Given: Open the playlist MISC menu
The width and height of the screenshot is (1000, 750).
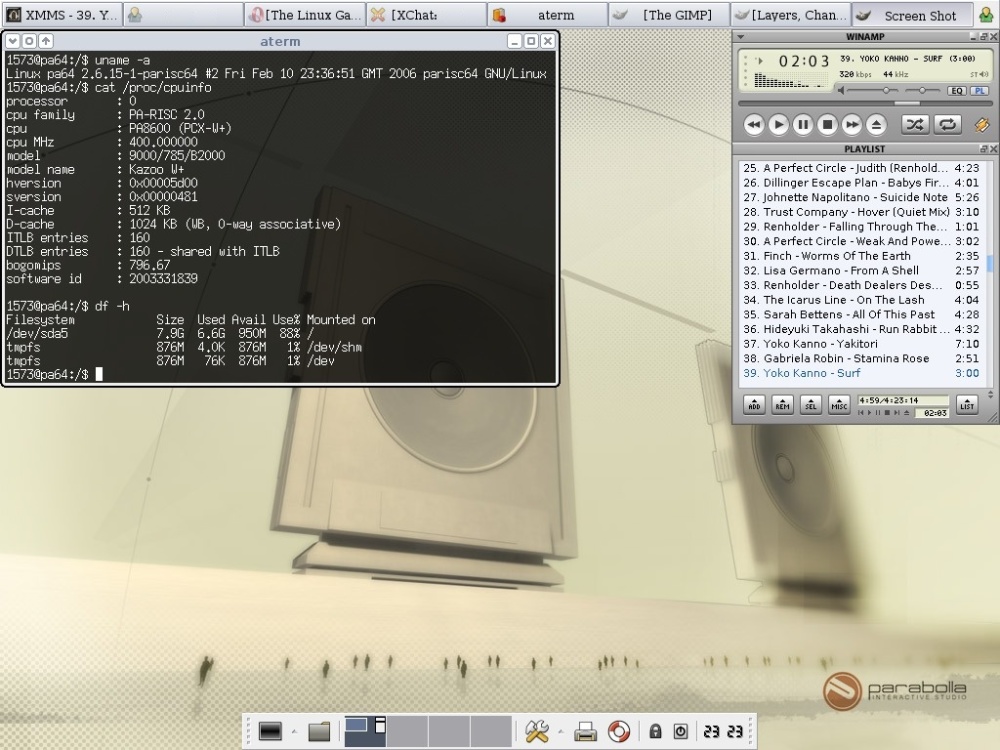Looking at the screenshot, I should click(839, 405).
